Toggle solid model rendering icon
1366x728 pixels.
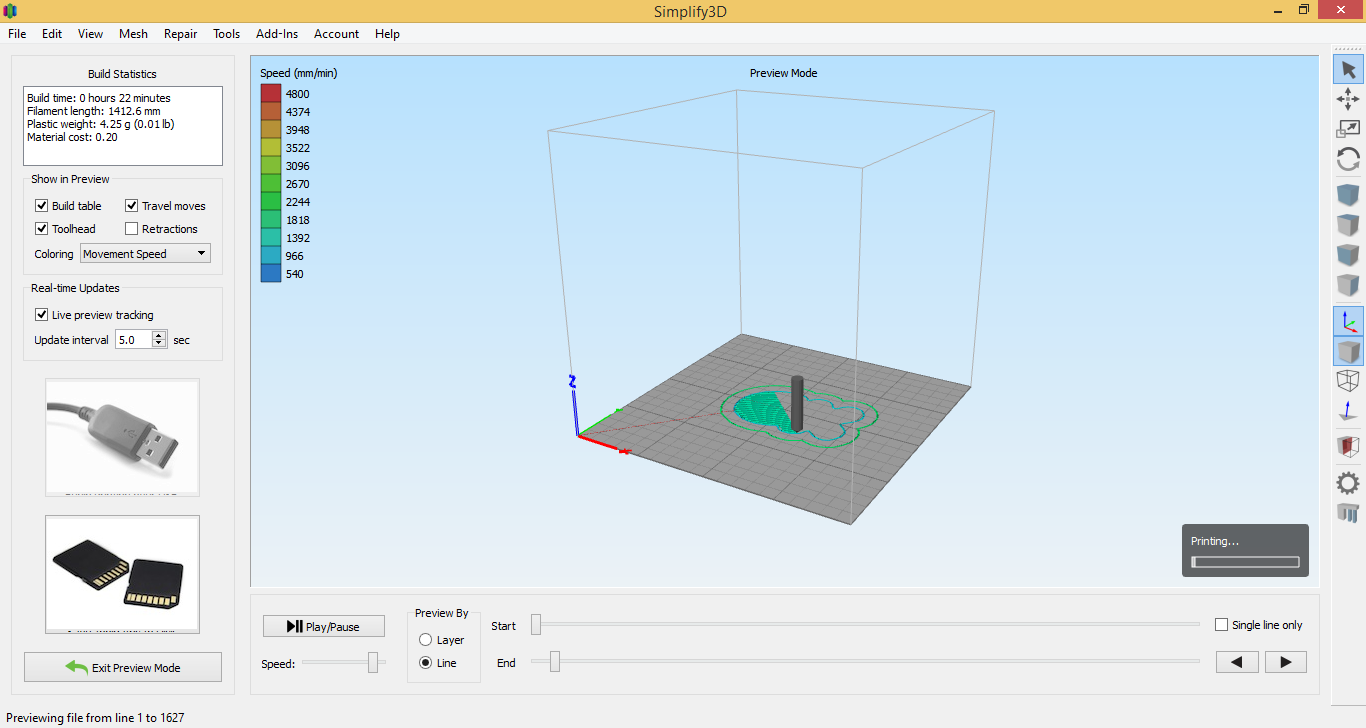[x=1348, y=351]
